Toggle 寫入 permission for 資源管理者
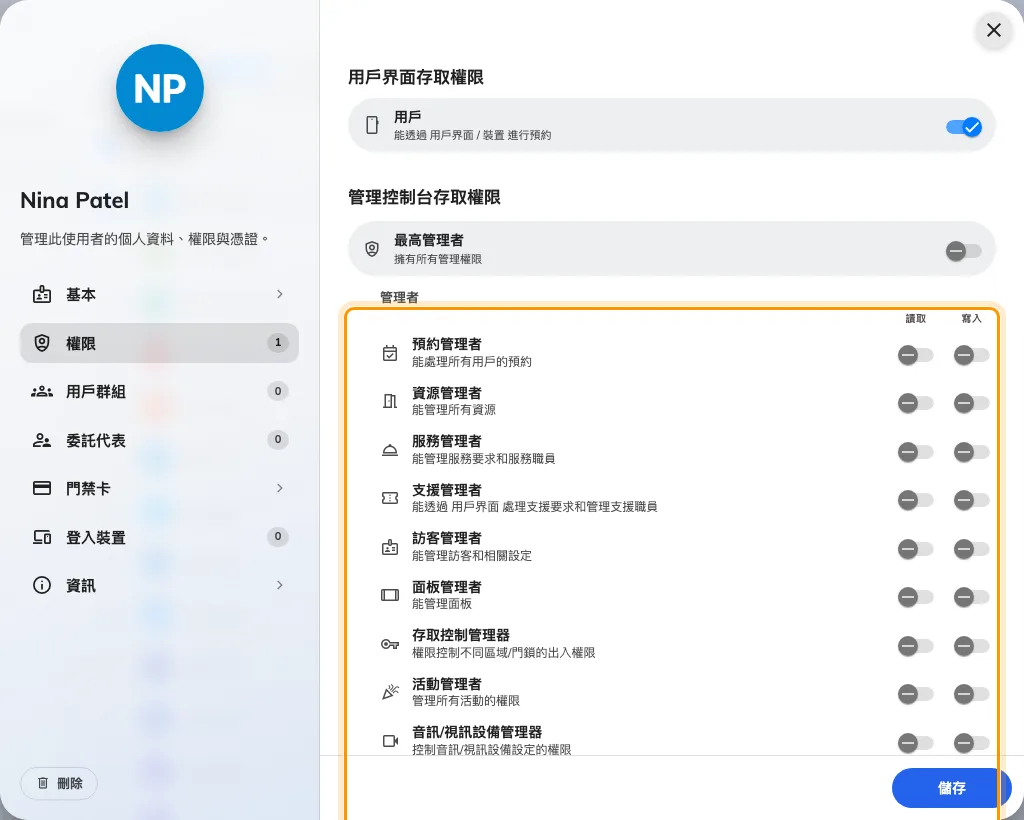Image resolution: width=1024 pixels, height=820 pixels. [x=972, y=403]
